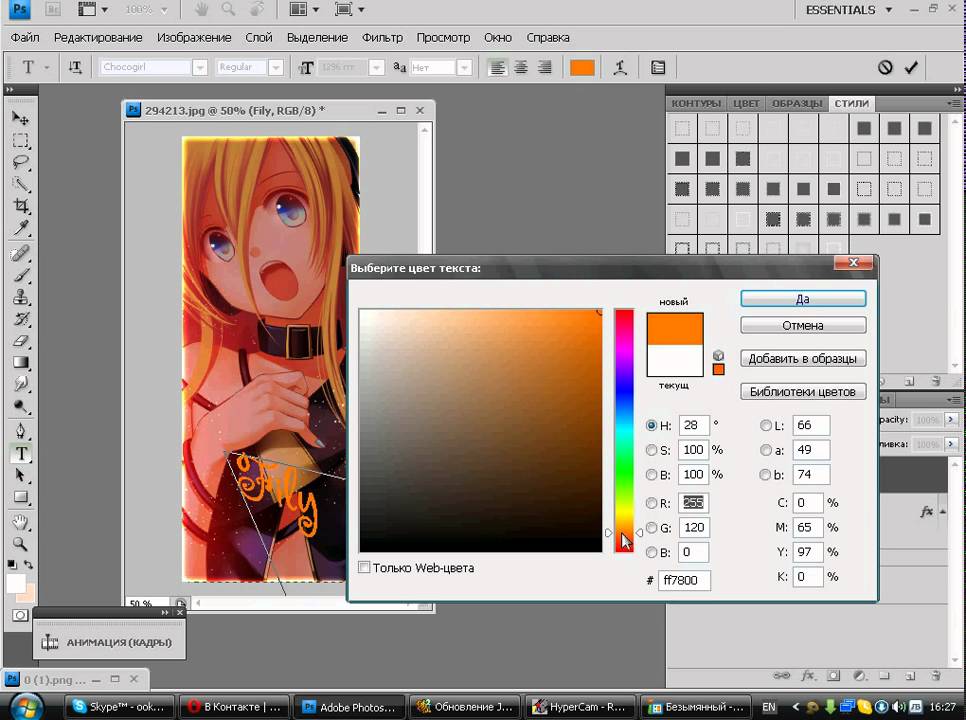Viewport: 966px width, 720px height.
Task: Open Библиотеки цветов button
Action: click(803, 392)
